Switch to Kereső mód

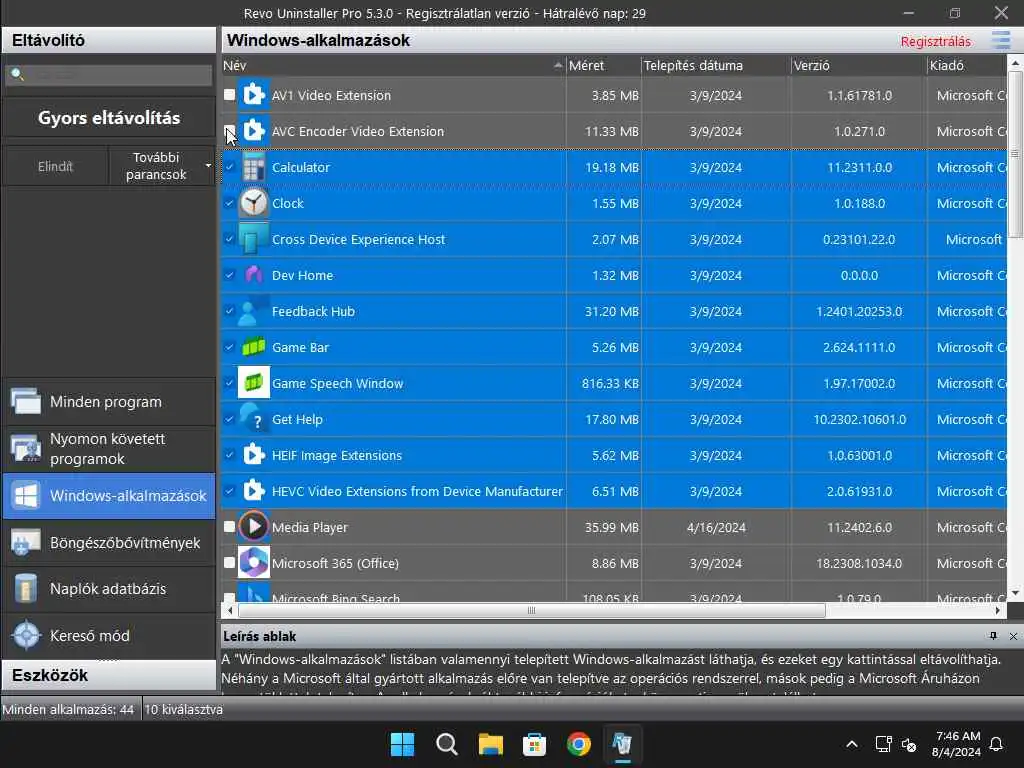[109, 635]
